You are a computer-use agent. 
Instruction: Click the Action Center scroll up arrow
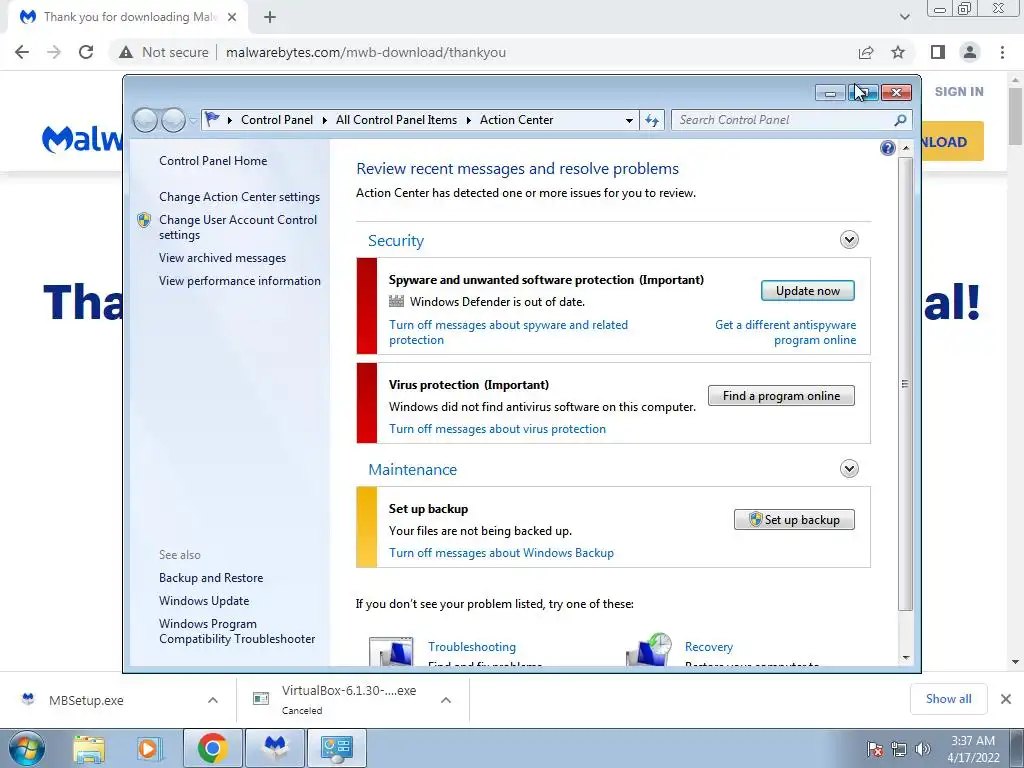tap(905, 148)
